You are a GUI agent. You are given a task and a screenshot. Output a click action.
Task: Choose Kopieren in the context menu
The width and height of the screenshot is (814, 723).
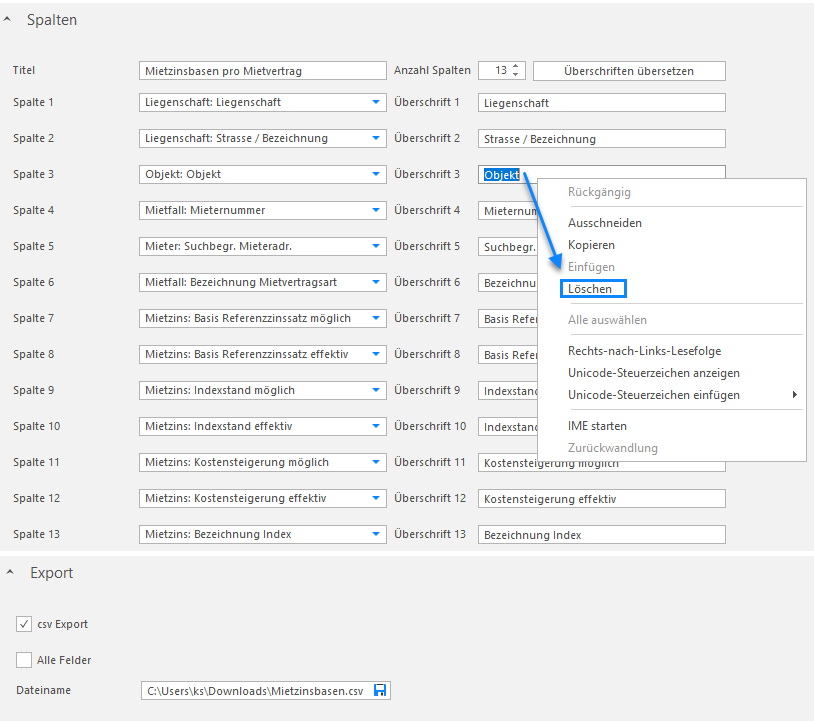tap(591, 244)
